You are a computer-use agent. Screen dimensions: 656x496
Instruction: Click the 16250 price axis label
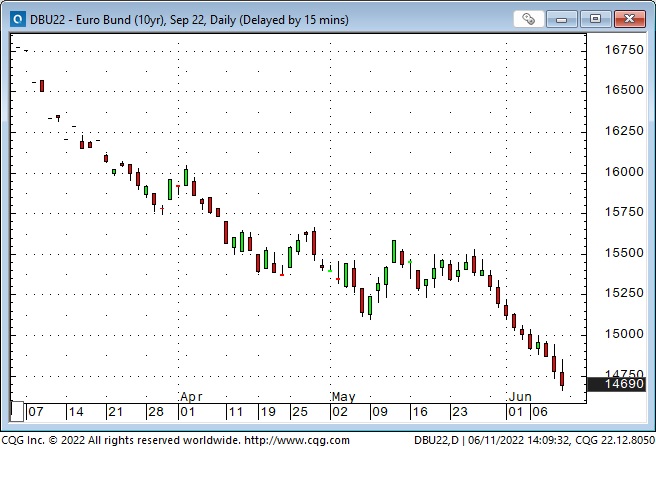click(x=624, y=131)
